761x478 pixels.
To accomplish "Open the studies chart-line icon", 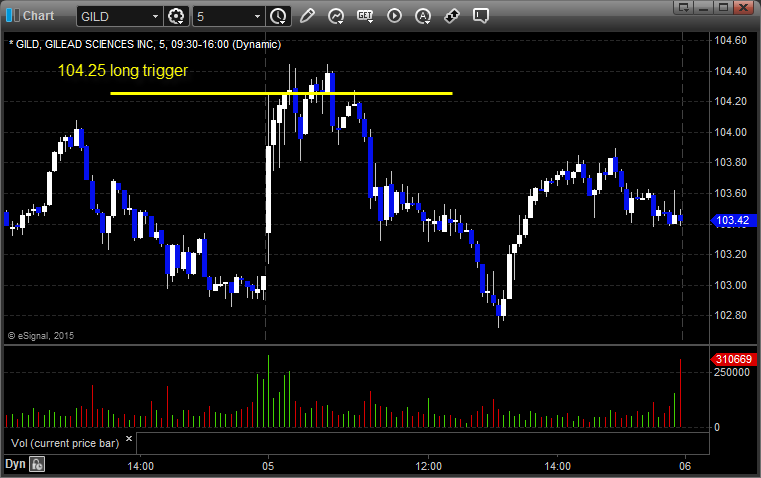I will [x=336, y=16].
